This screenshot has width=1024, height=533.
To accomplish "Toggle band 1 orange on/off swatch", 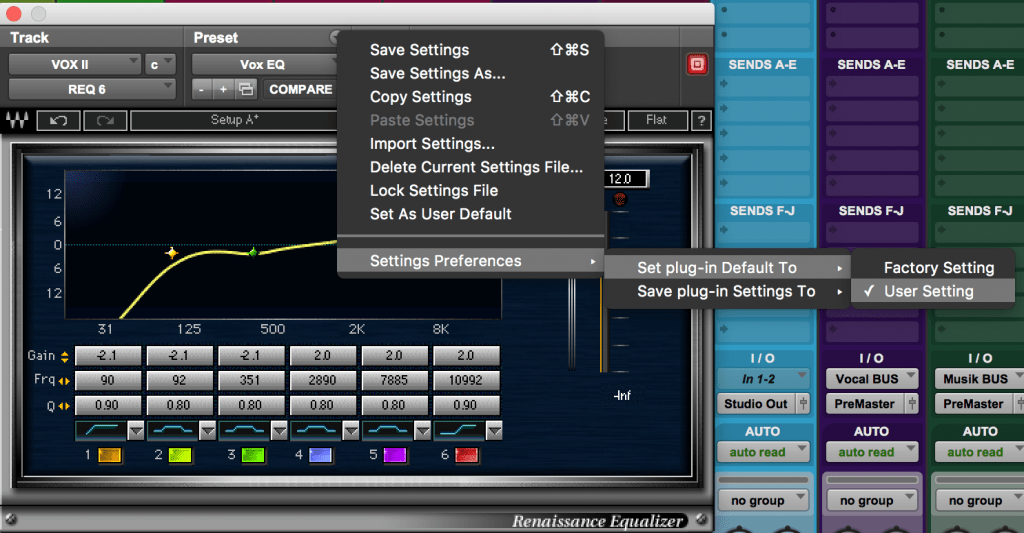I will (110, 455).
